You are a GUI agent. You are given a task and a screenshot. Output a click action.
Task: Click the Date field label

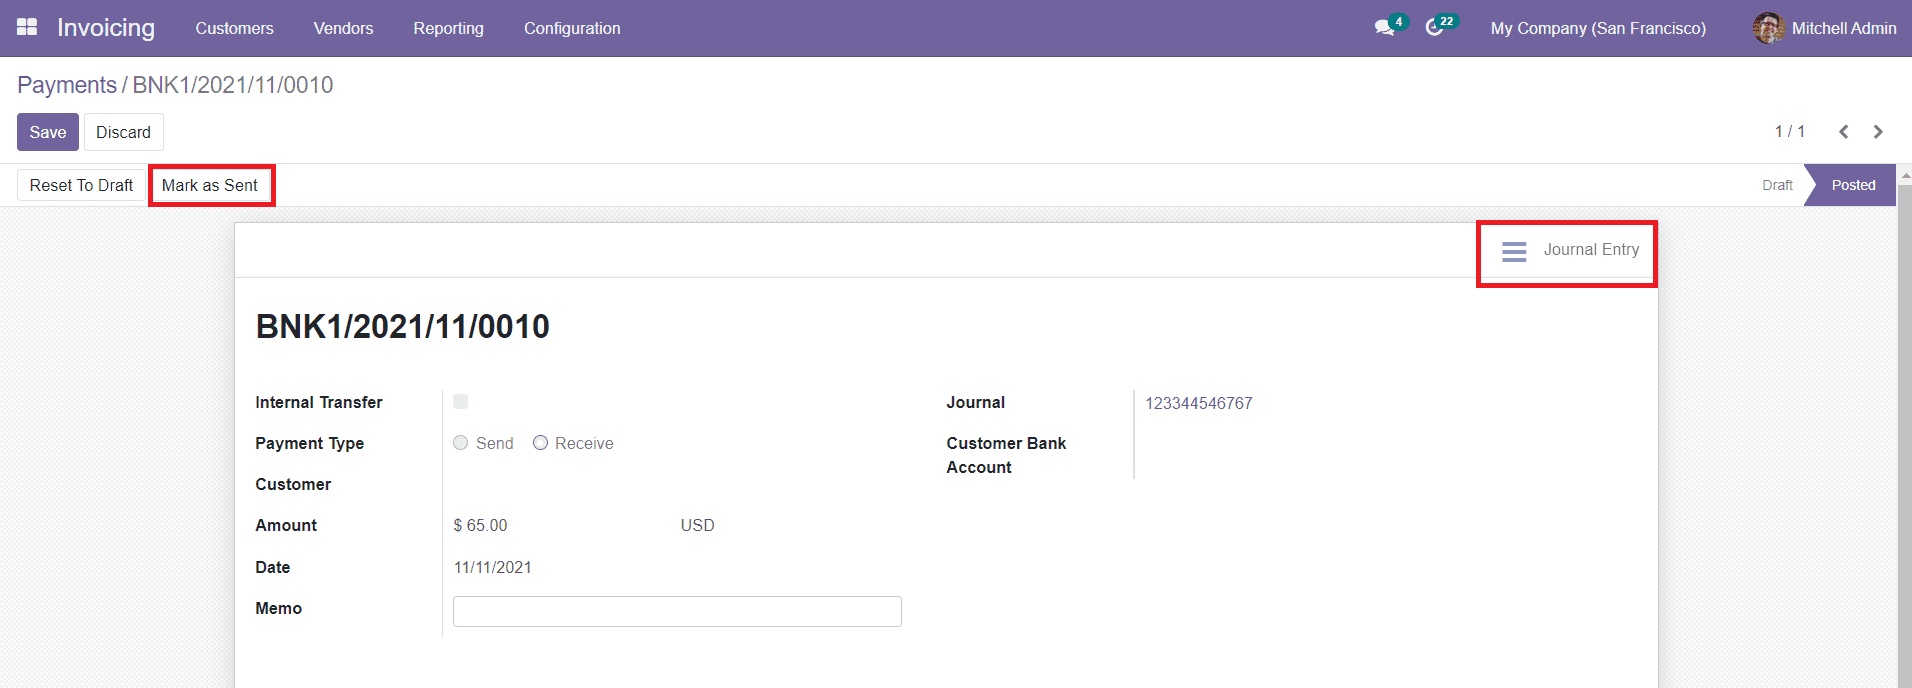[272, 567]
